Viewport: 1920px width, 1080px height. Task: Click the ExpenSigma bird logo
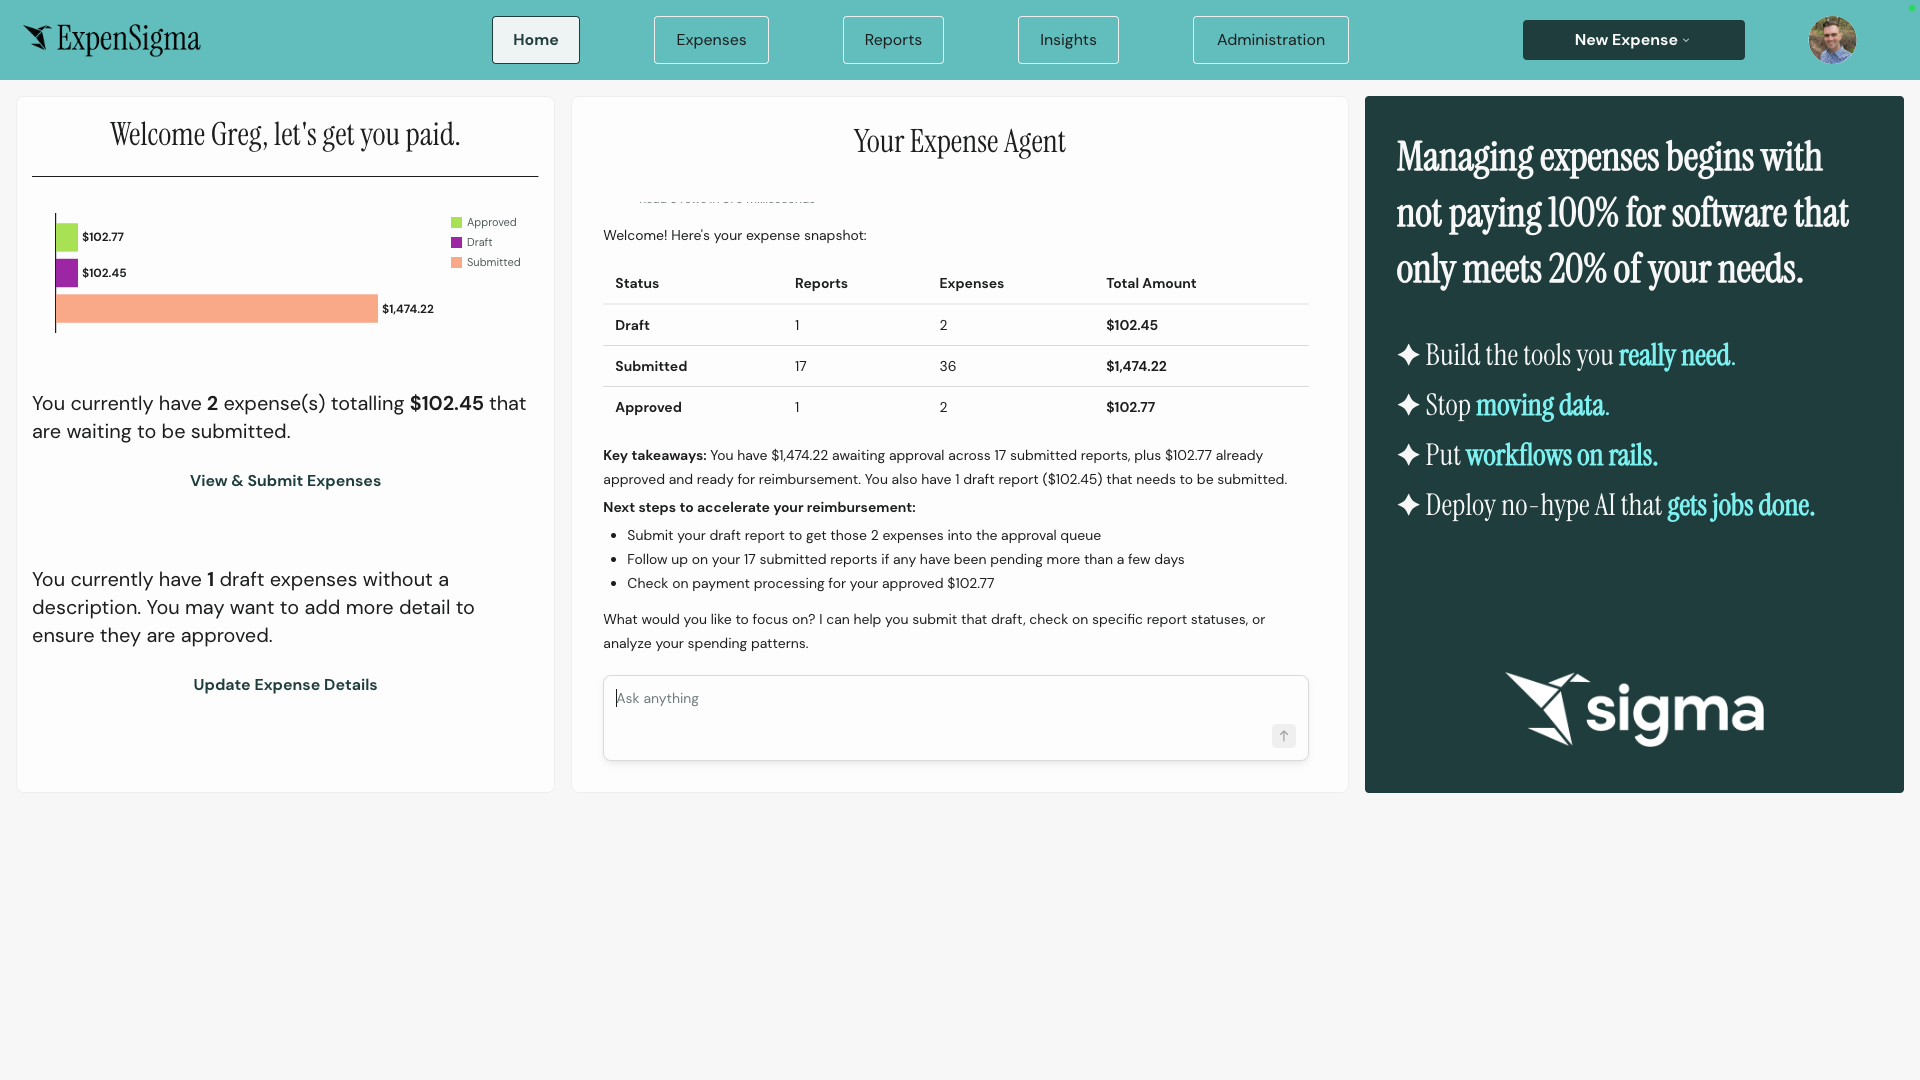pyautogui.click(x=38, y=39)
